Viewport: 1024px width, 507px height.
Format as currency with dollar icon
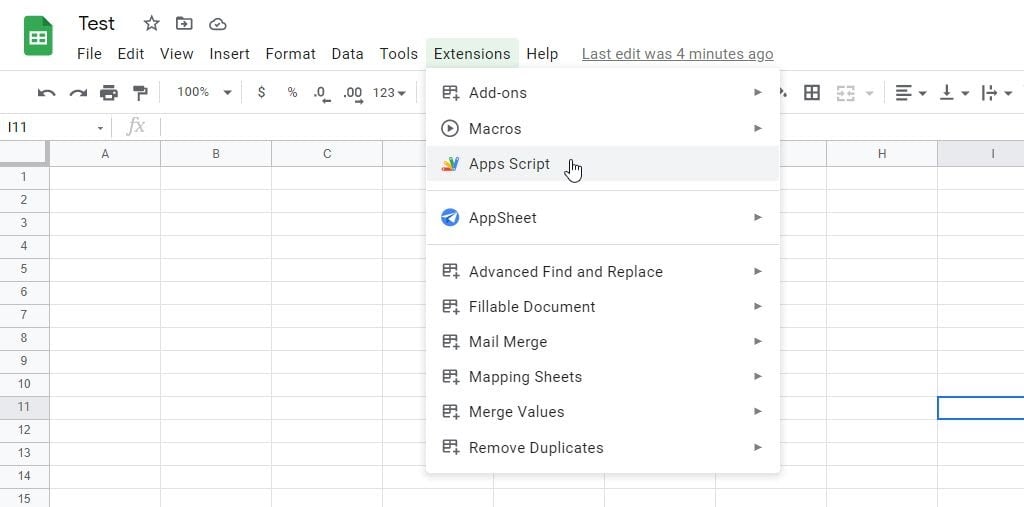pos(262,93)
